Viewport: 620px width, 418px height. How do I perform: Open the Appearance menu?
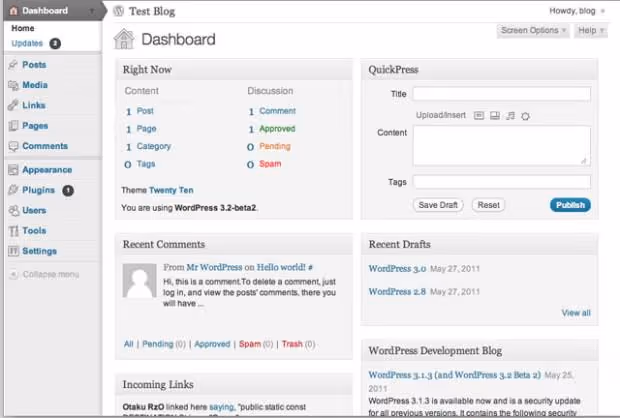click(47, 170)
